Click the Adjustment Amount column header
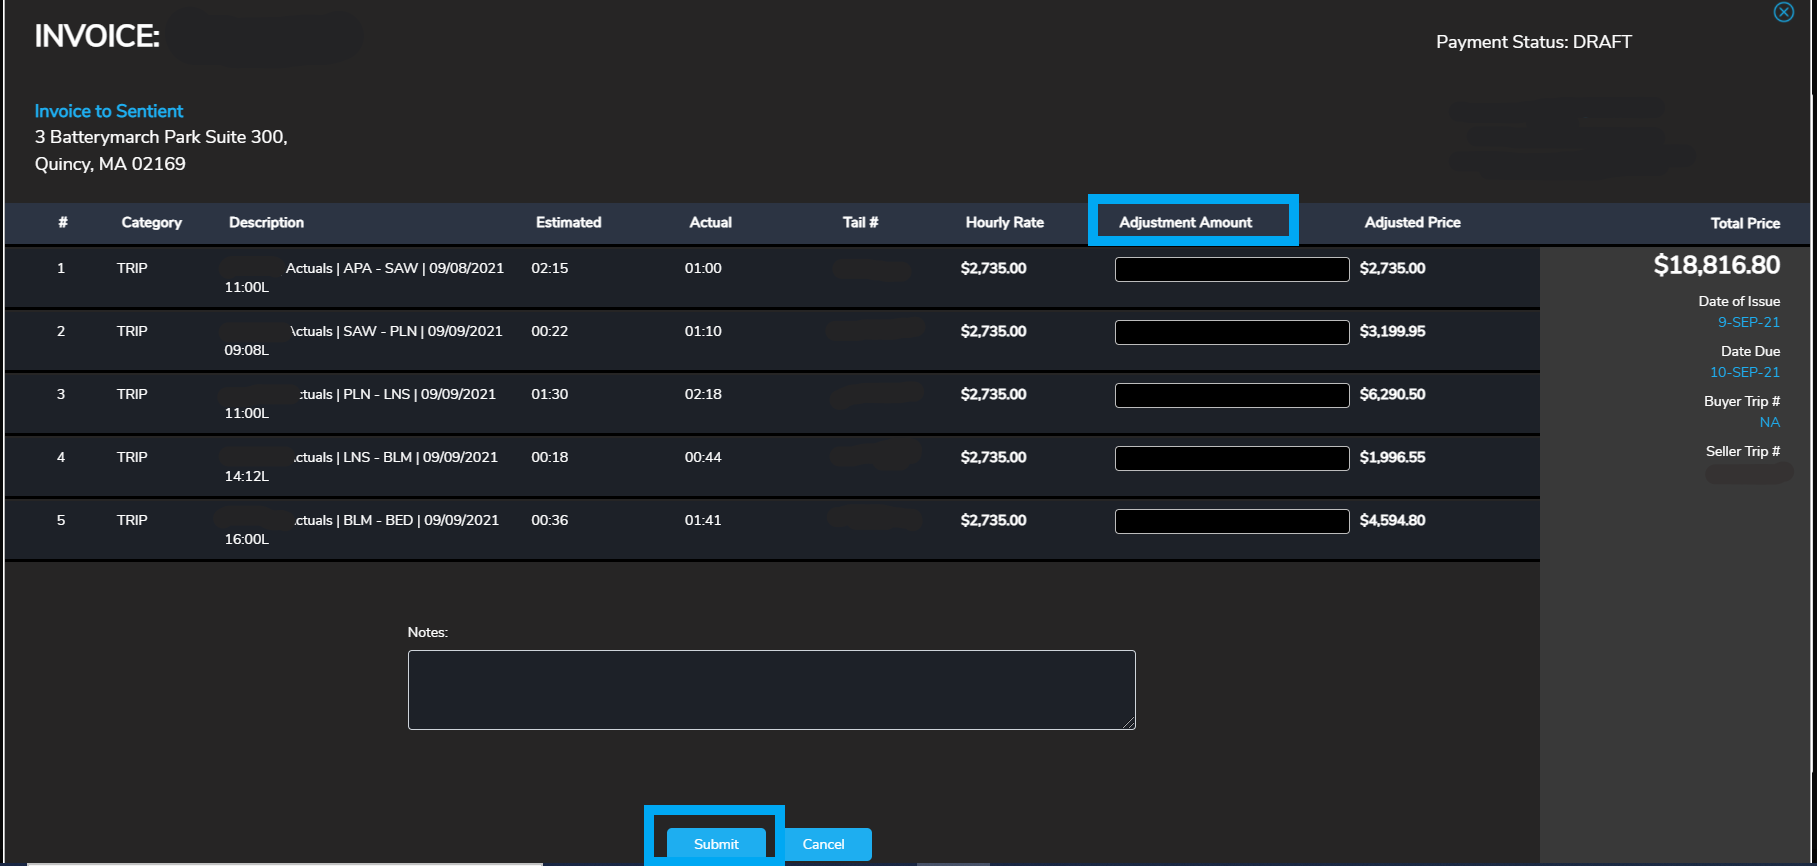Screen dimensions: 1817x866 point(1185,222)
